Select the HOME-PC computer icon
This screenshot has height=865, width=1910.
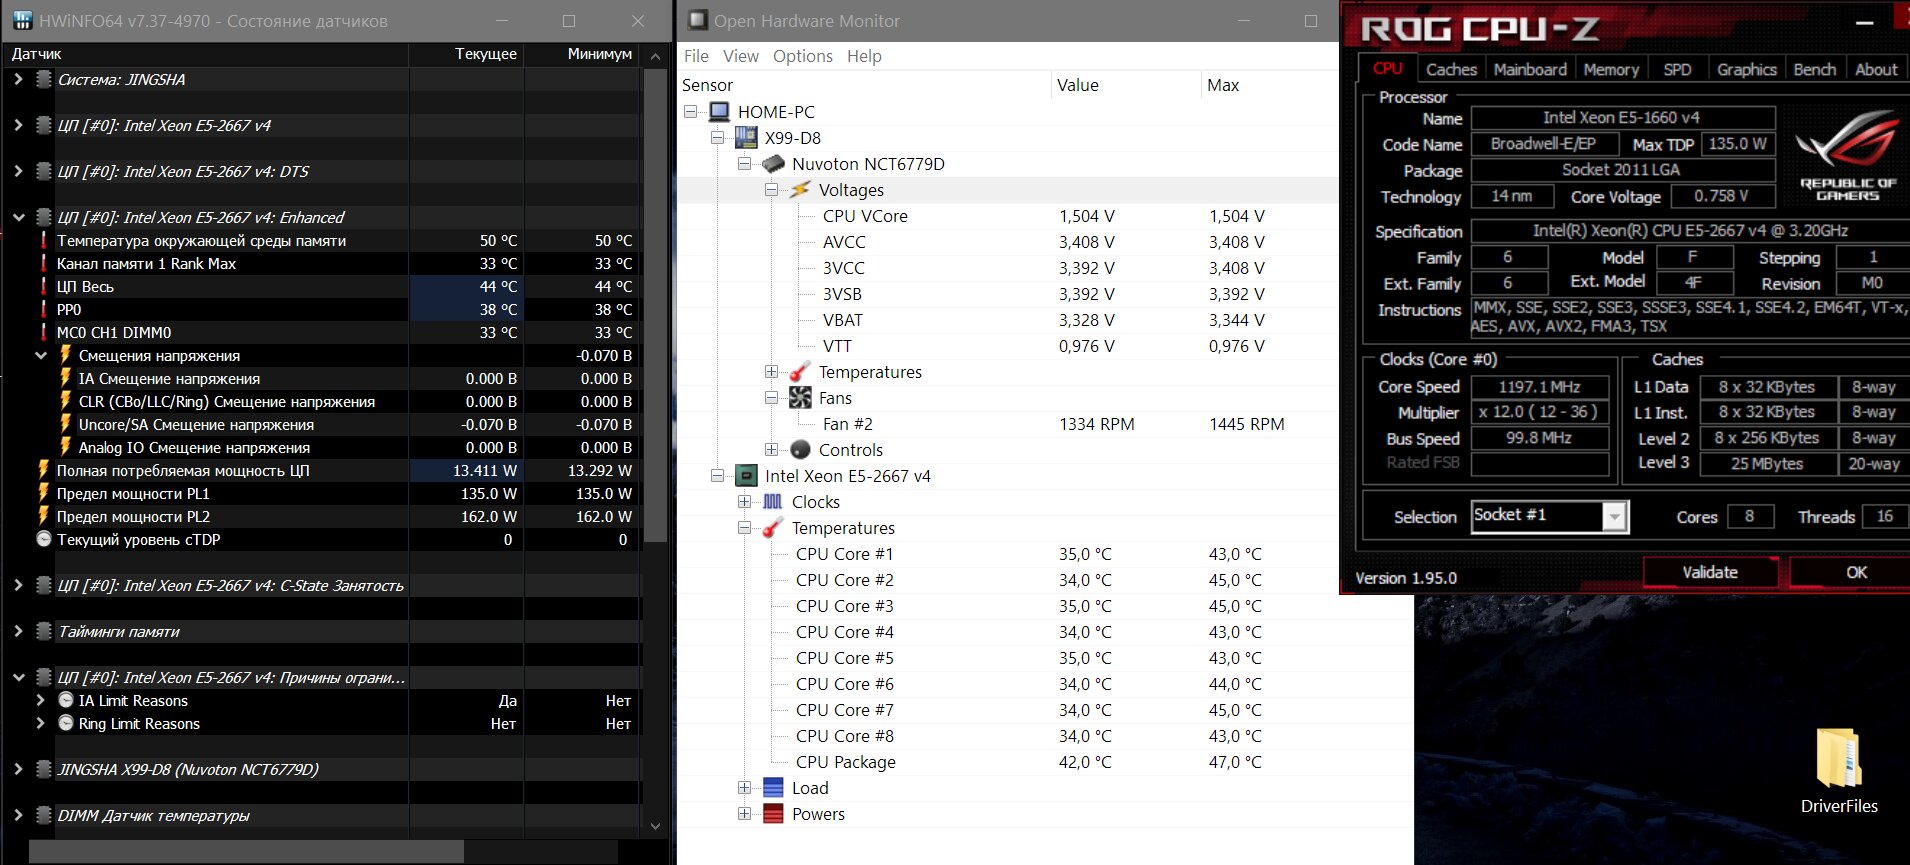(719, 112)
